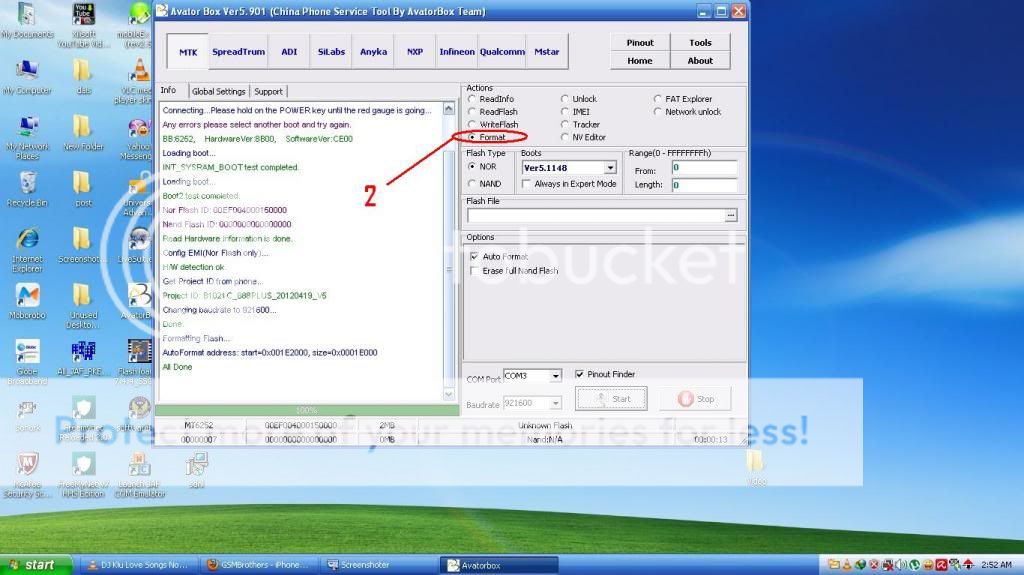Viewport: 1024px width, 575px height.
Task: Switch to the SpreadTrum platform tab
Action: pos(238,52)
